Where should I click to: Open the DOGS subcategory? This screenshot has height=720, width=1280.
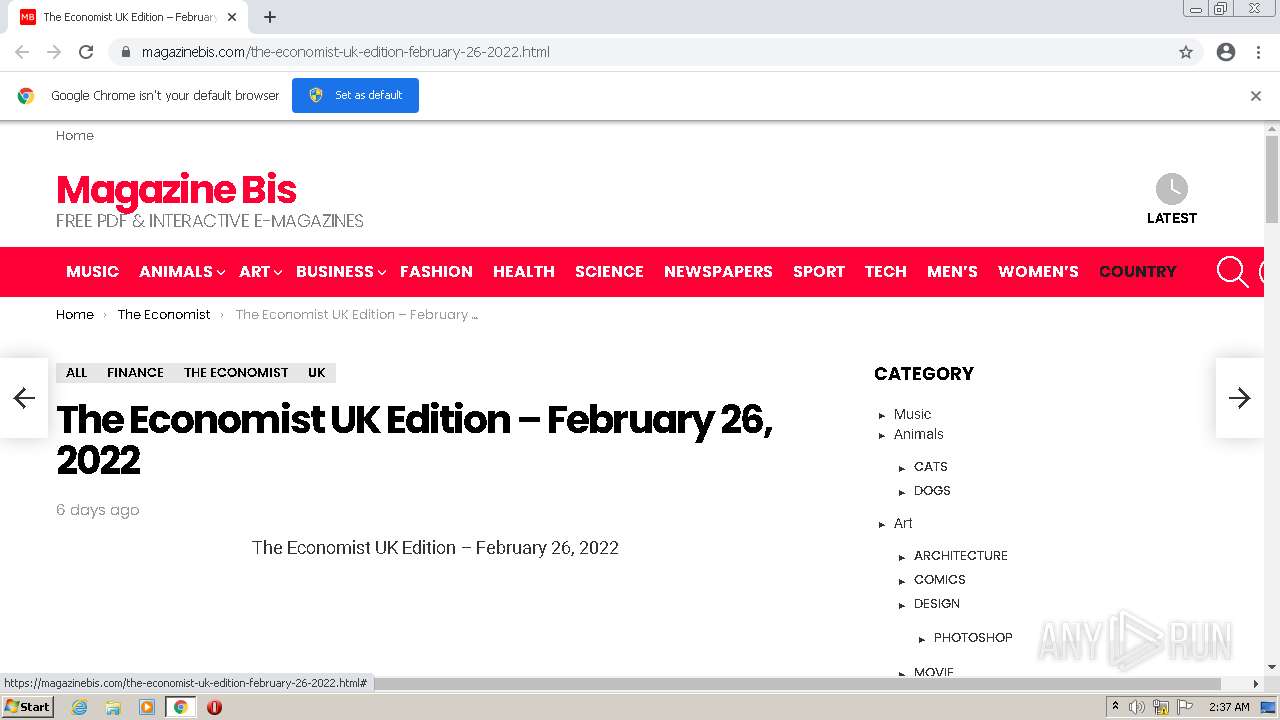click(x=932, y=491)
